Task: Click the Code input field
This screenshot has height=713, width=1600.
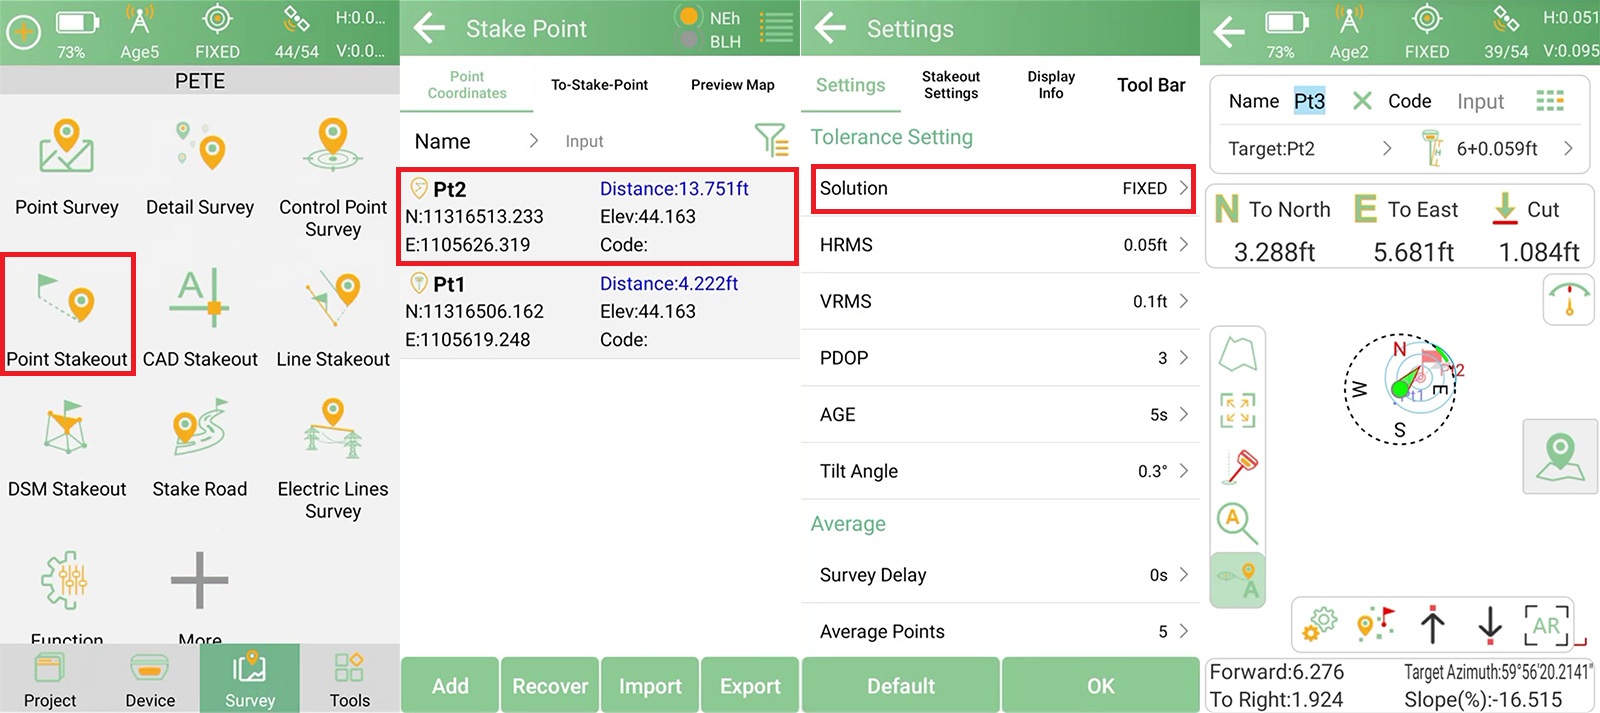Action: pyautogui.click(x=1479, y=101)
